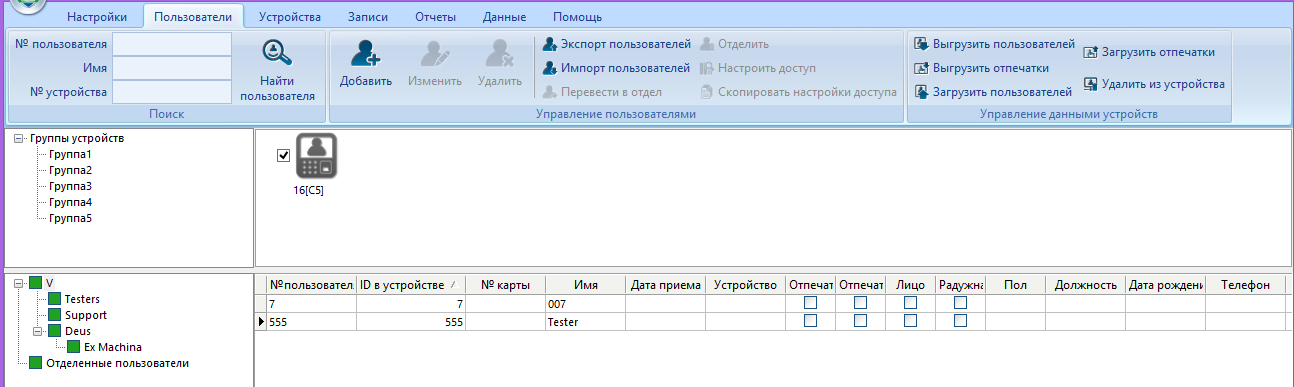Click Выгрузить пользователей icon
The height and width of the screenshot is (387, 1294).
(921, 44)
